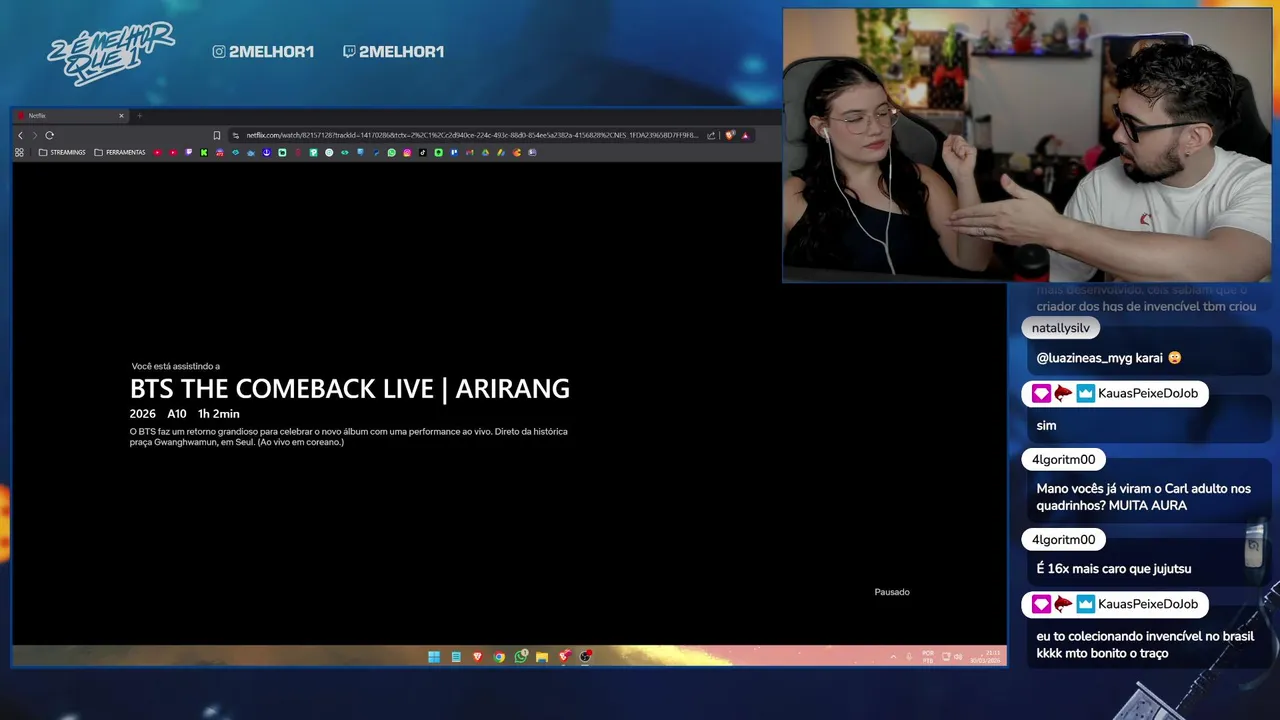Open the Twitch bookmark
The image size is (1280, 720).
(x=188, y=152)
